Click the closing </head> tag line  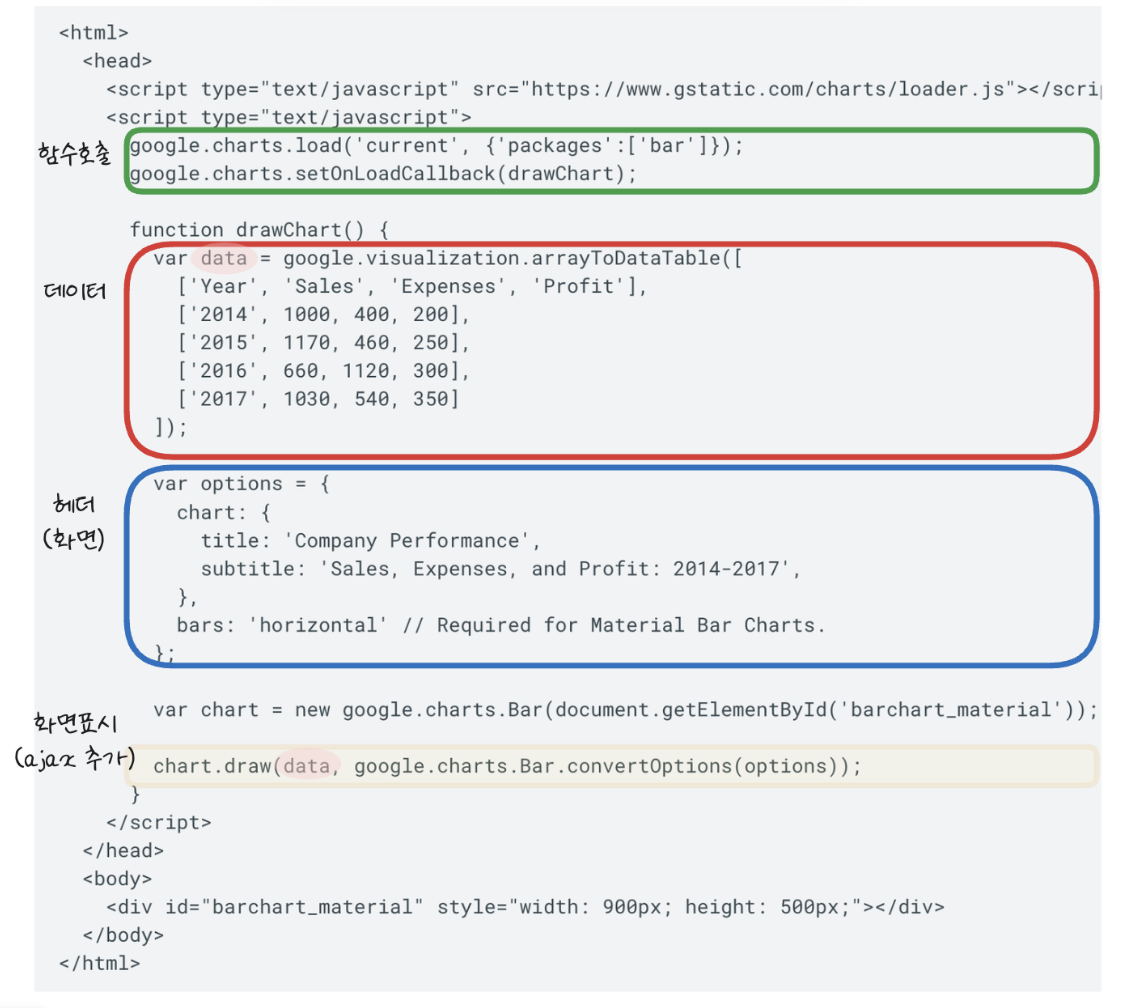[x=123, y=851]
